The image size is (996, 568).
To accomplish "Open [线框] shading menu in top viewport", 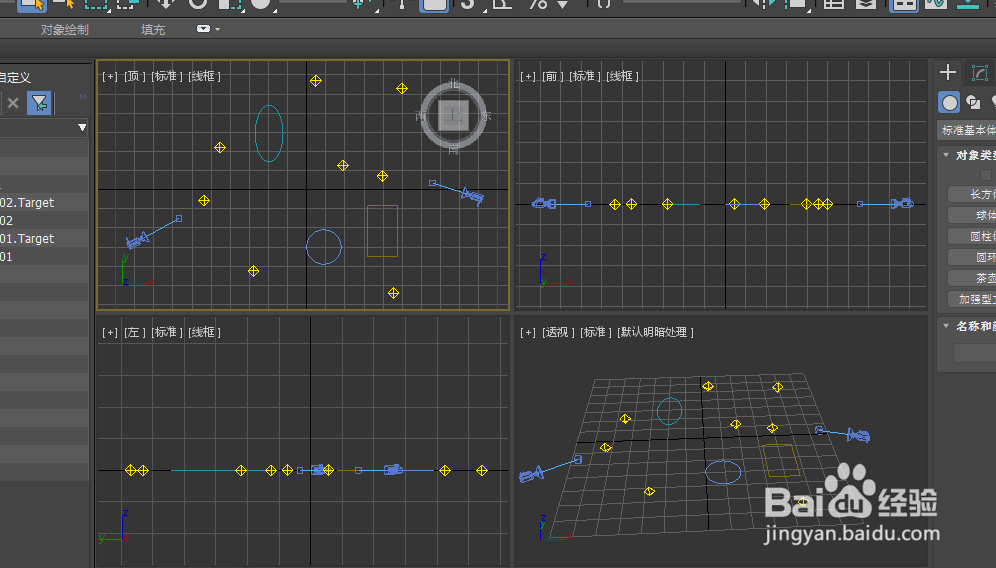I will (x=205, y=76).
